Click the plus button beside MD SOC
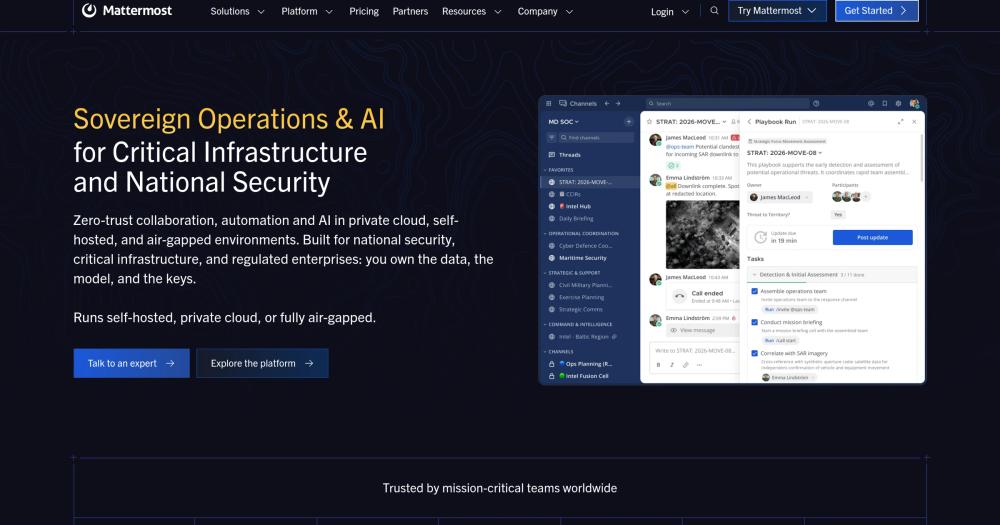This screenshot has height=525, width=1000. pyautogui.click(x=628, y=121)
